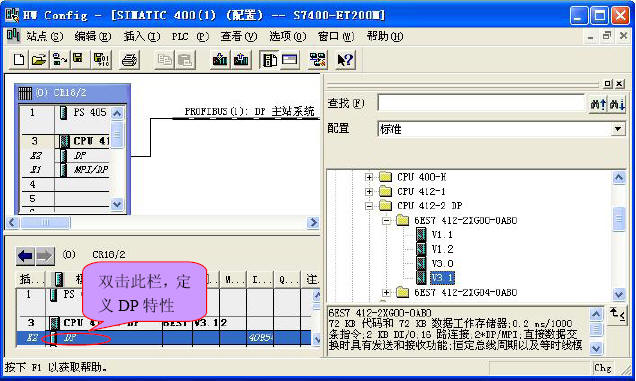Save configuration with the floppy disk icon
This screenshot has width=636, height=381.
tap(78, 60)
